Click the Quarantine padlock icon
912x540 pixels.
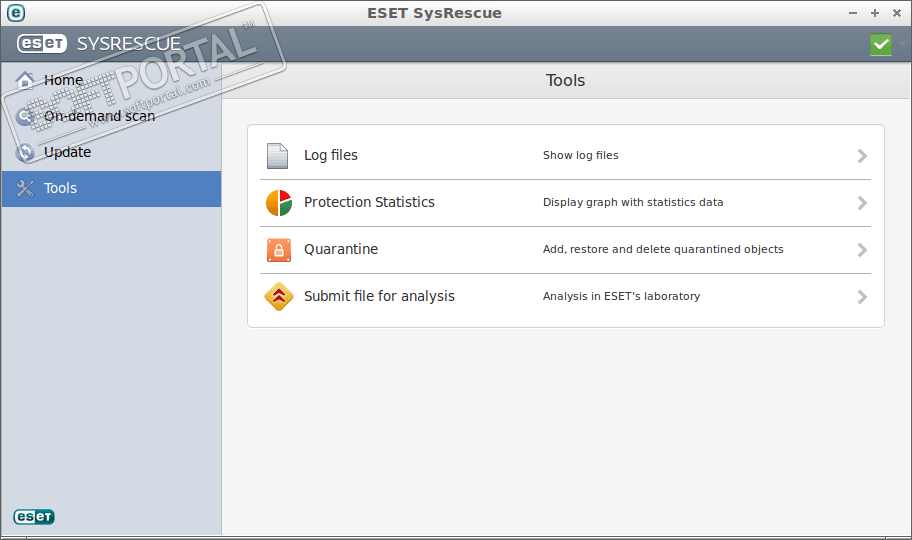279,250
